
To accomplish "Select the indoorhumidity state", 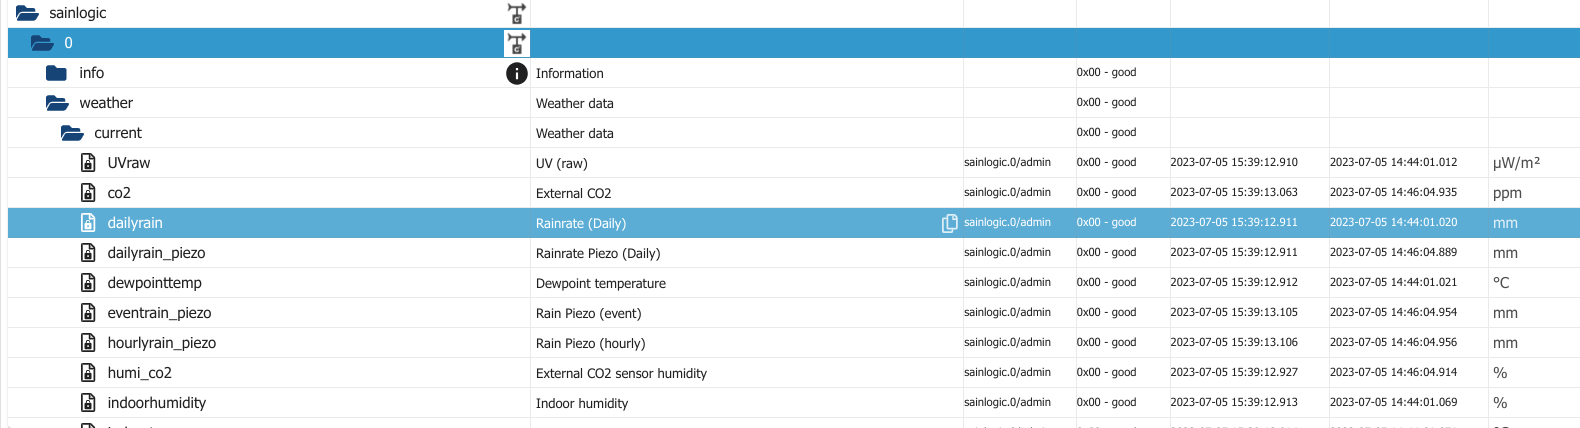I will pyautogui.click(x=156, y=403).
